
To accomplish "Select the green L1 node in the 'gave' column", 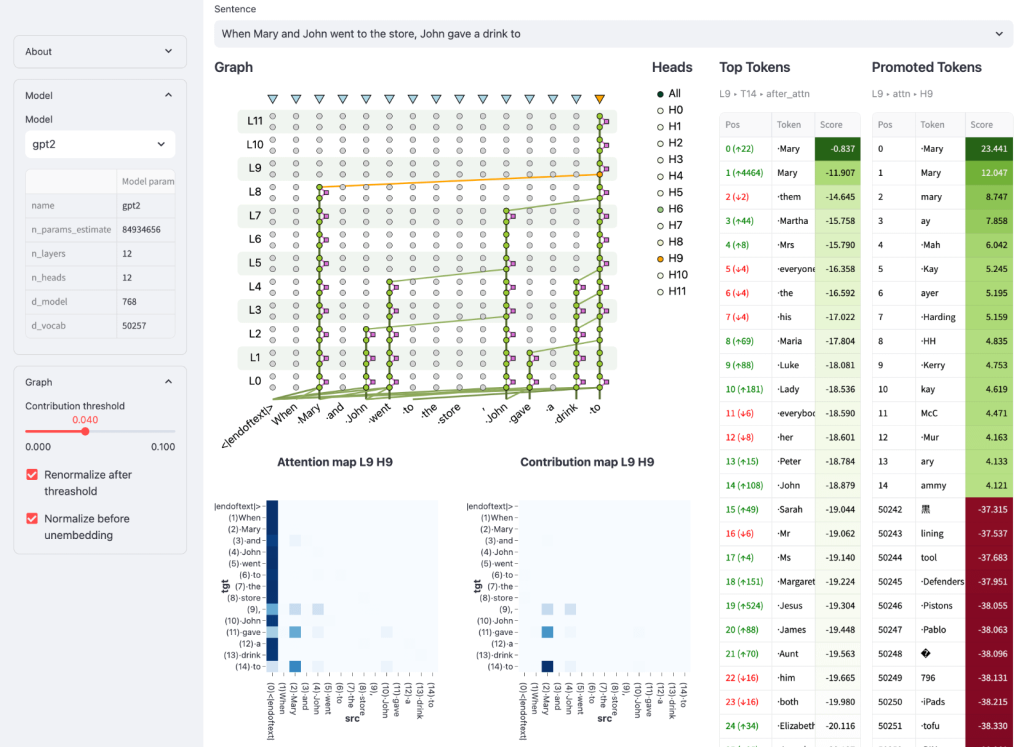I will [x=530, y=353].
